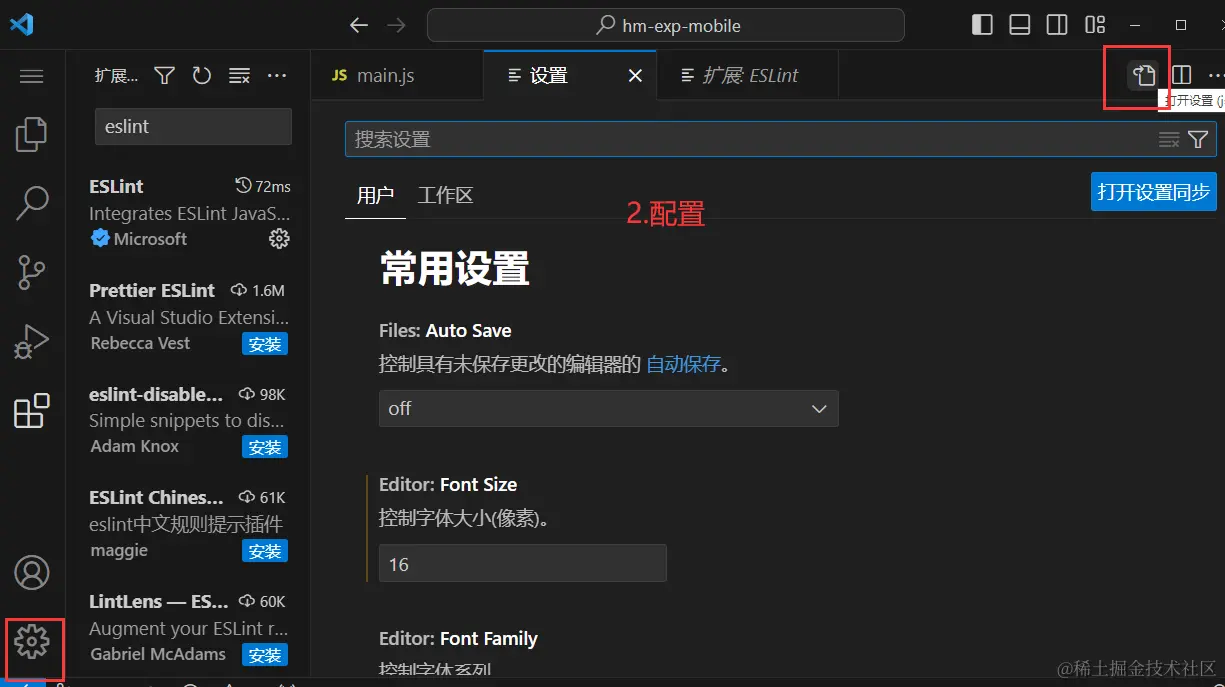Switch to 设置 editor tab
This screenshot has width=1225, height=687.
pyautogui.click(x=570, y=76)
